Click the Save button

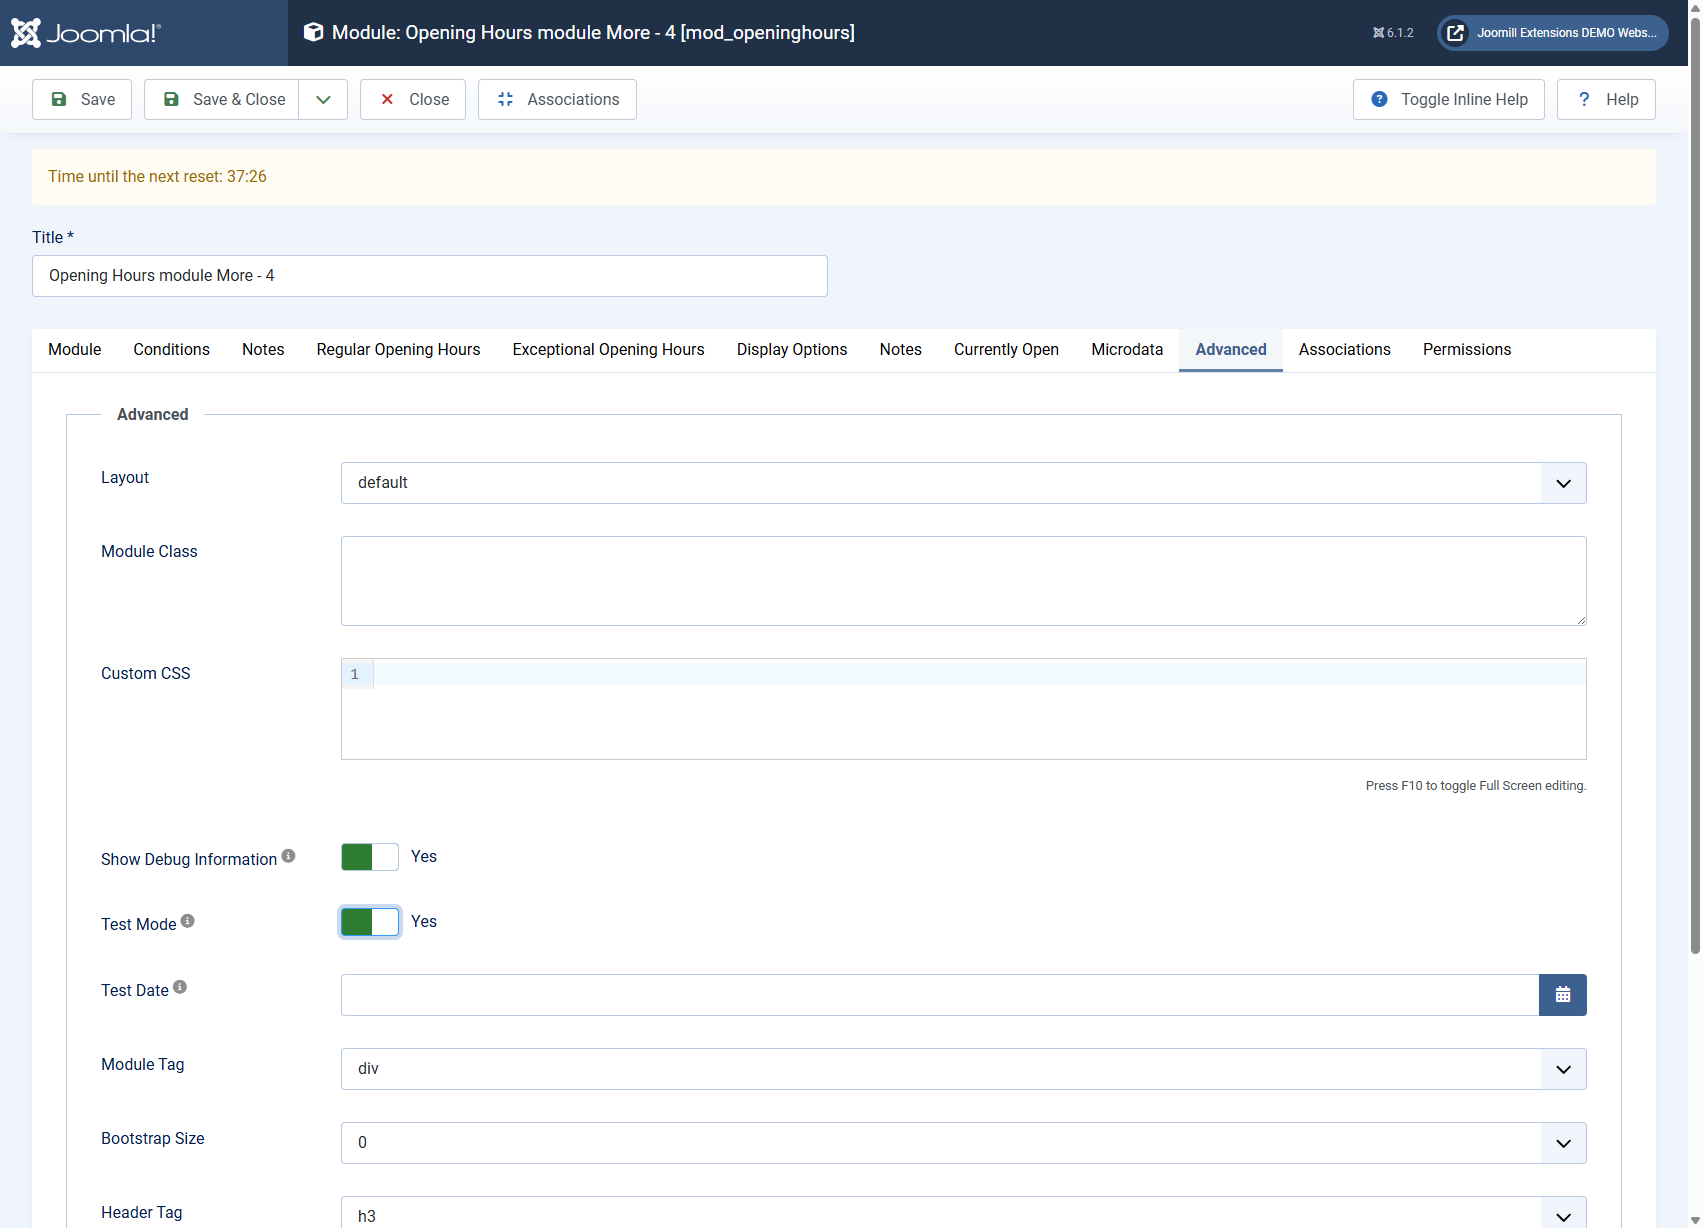coord(82,100)
